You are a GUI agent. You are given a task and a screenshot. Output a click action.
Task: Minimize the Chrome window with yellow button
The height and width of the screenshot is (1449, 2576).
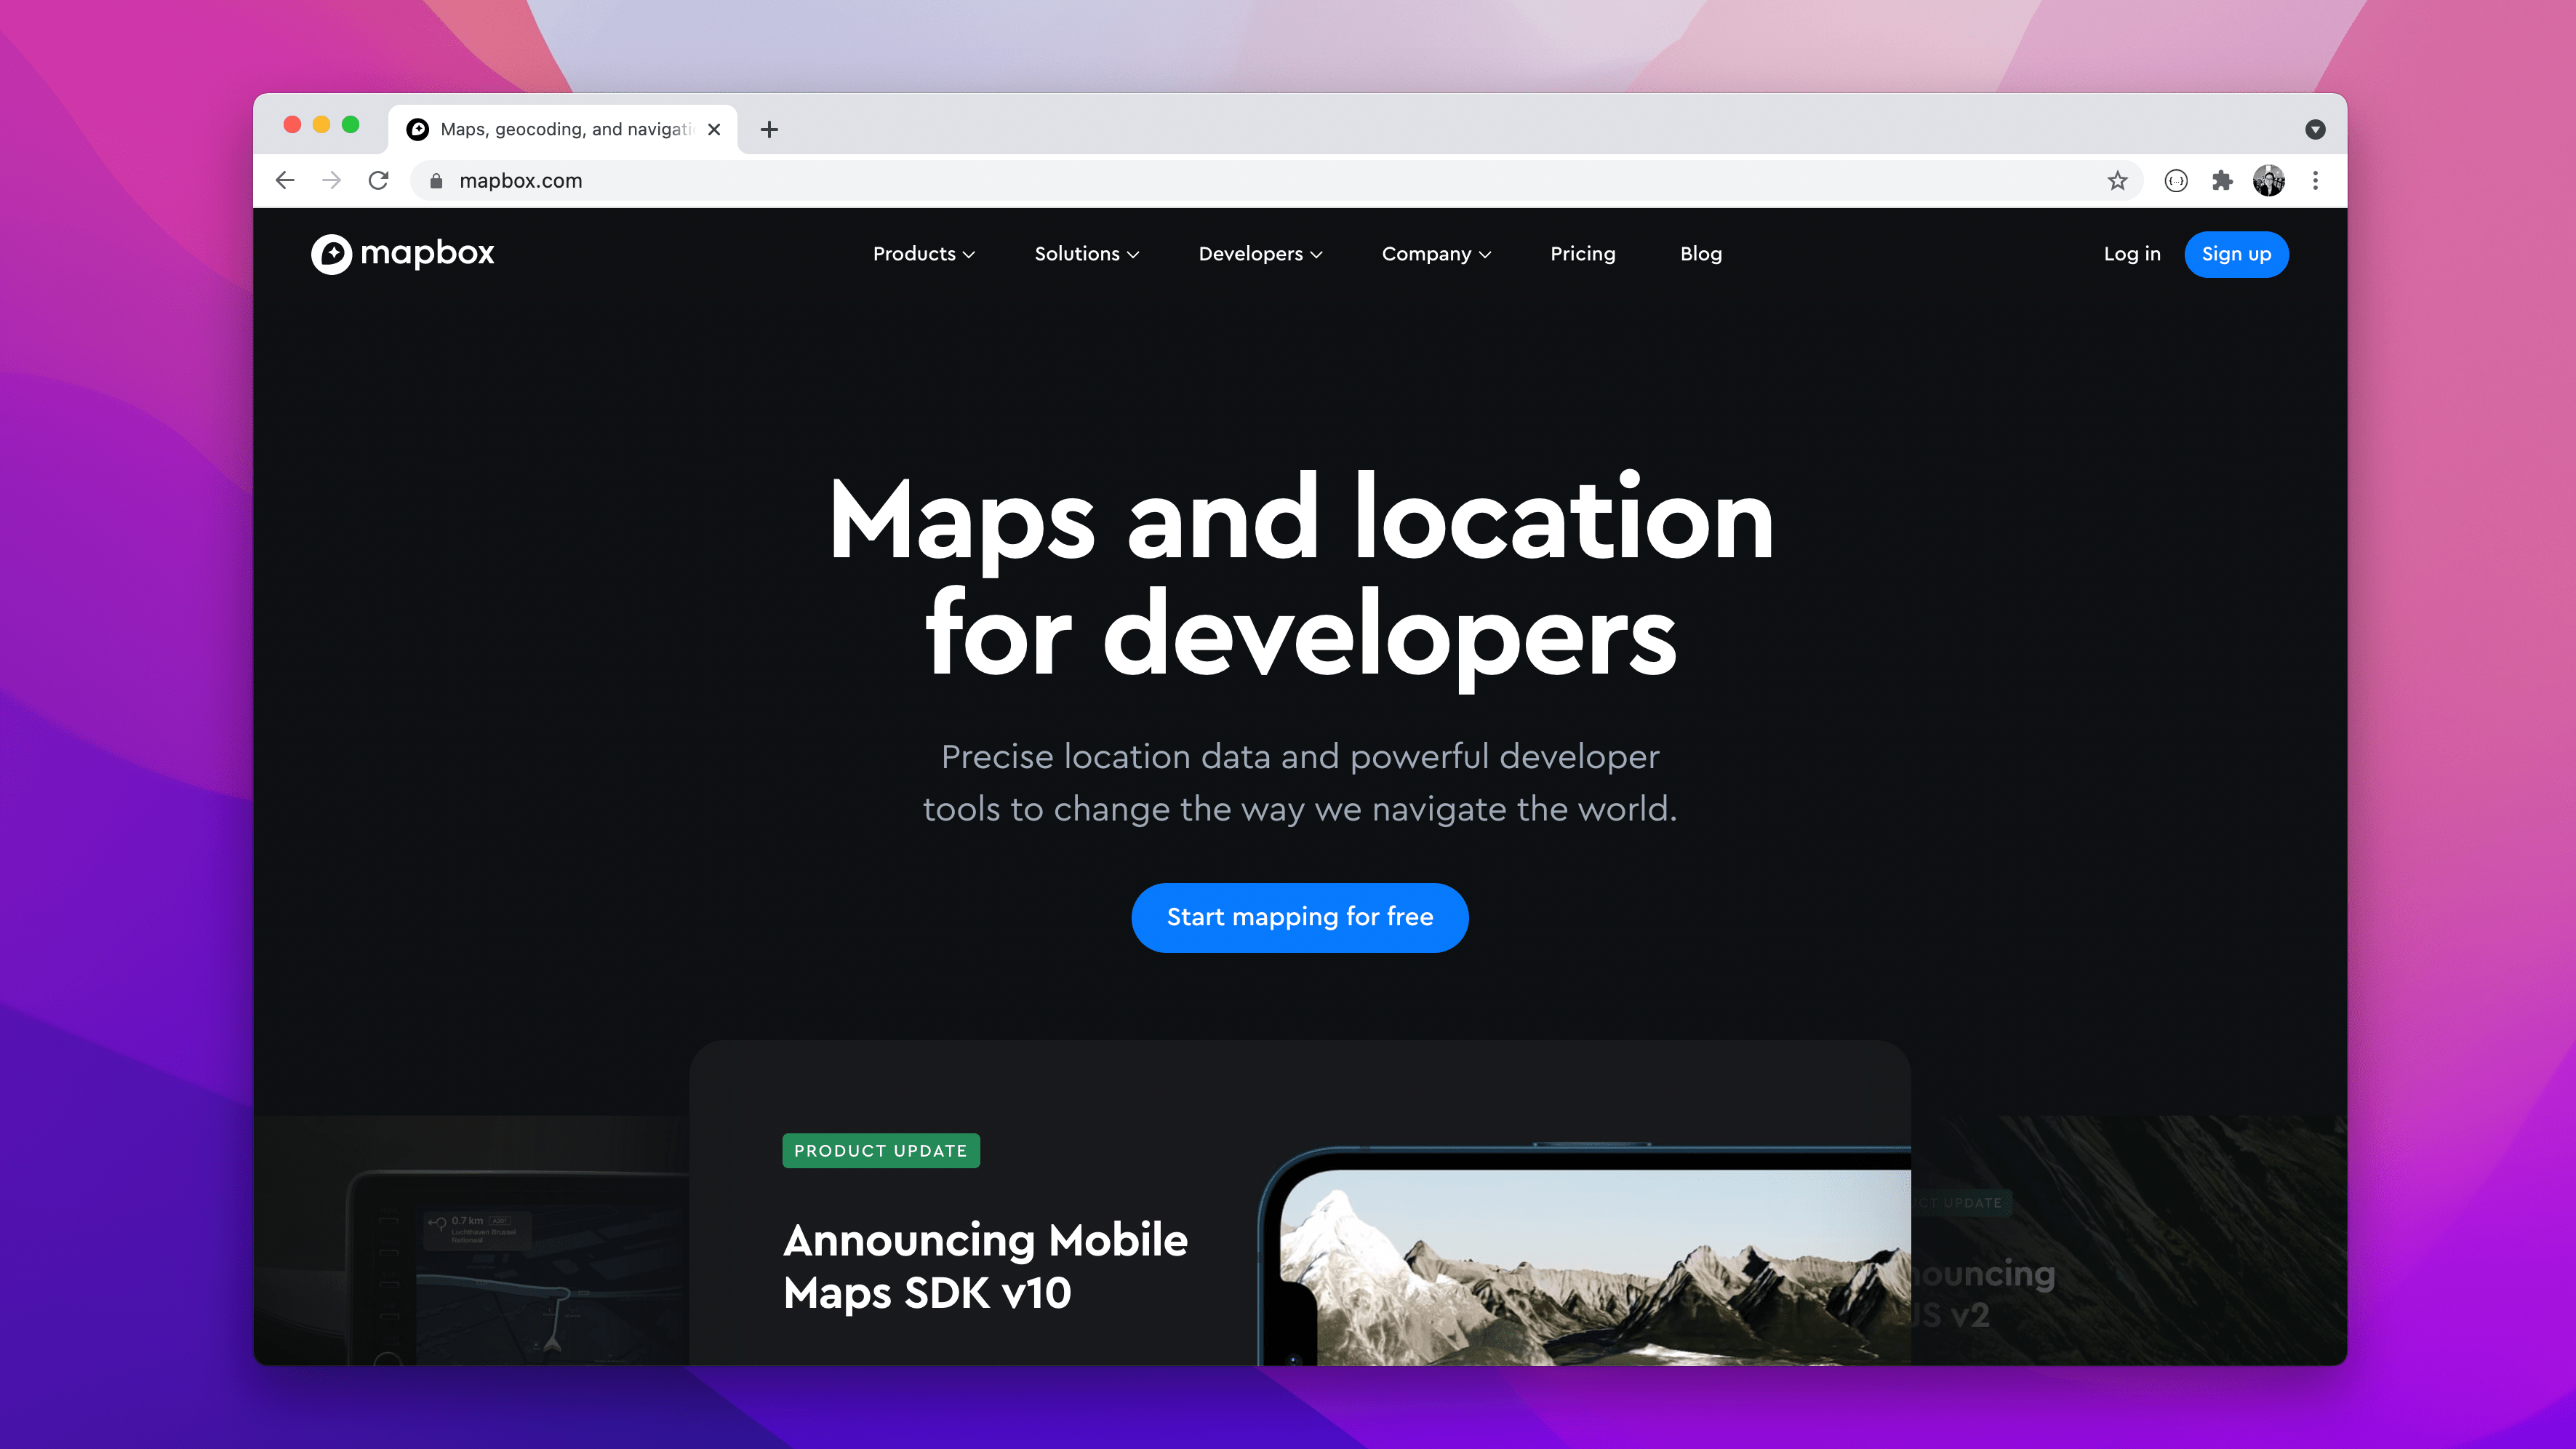(321, 124)
